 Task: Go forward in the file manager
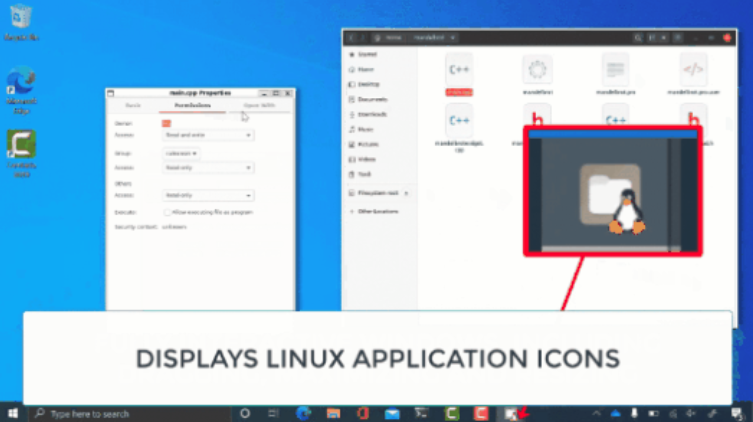(x=363, y=37)
